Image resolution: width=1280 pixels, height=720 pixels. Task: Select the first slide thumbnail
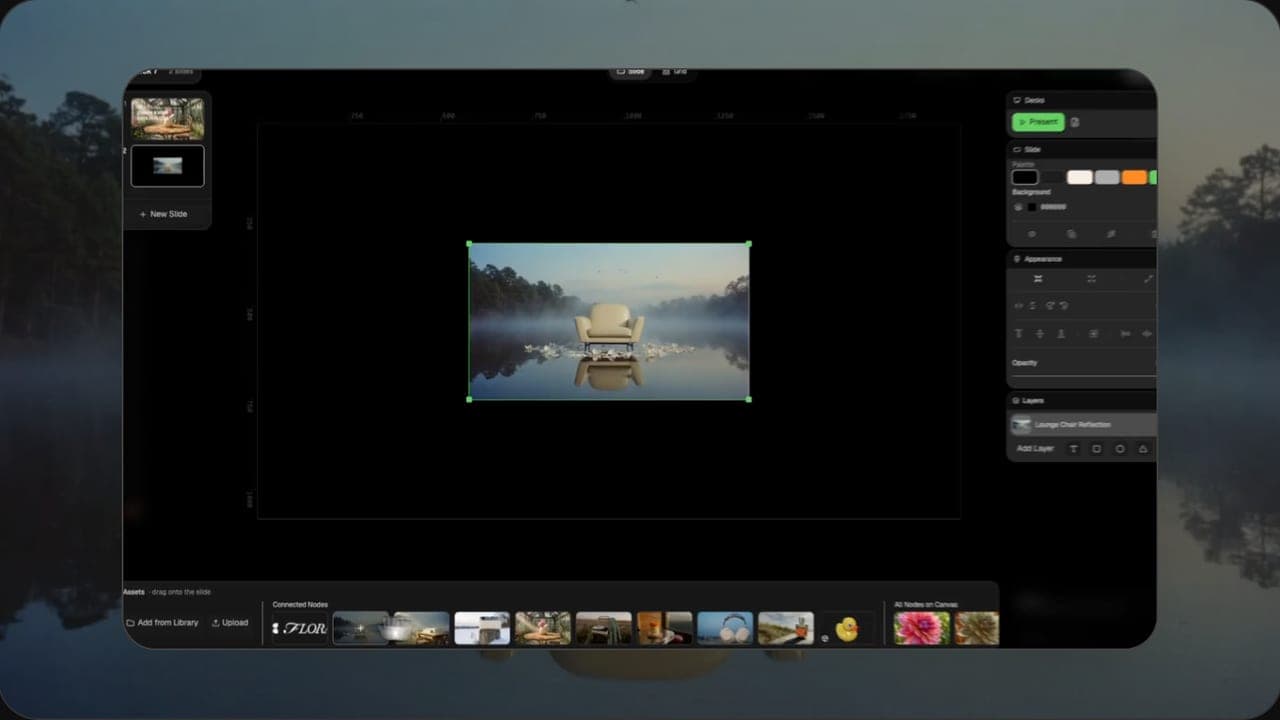[x=168, y=119]
